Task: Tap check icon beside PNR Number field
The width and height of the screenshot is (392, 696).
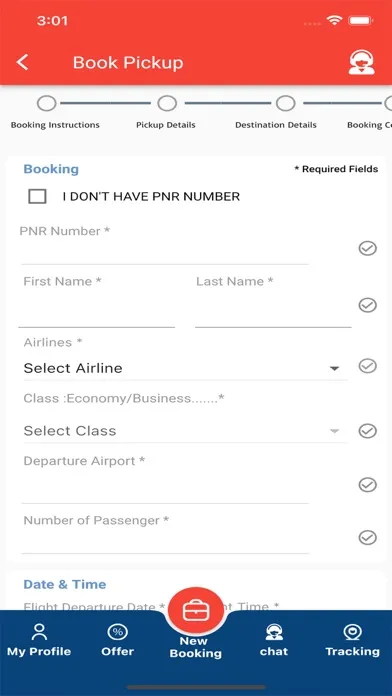Action: coord(368,248)
